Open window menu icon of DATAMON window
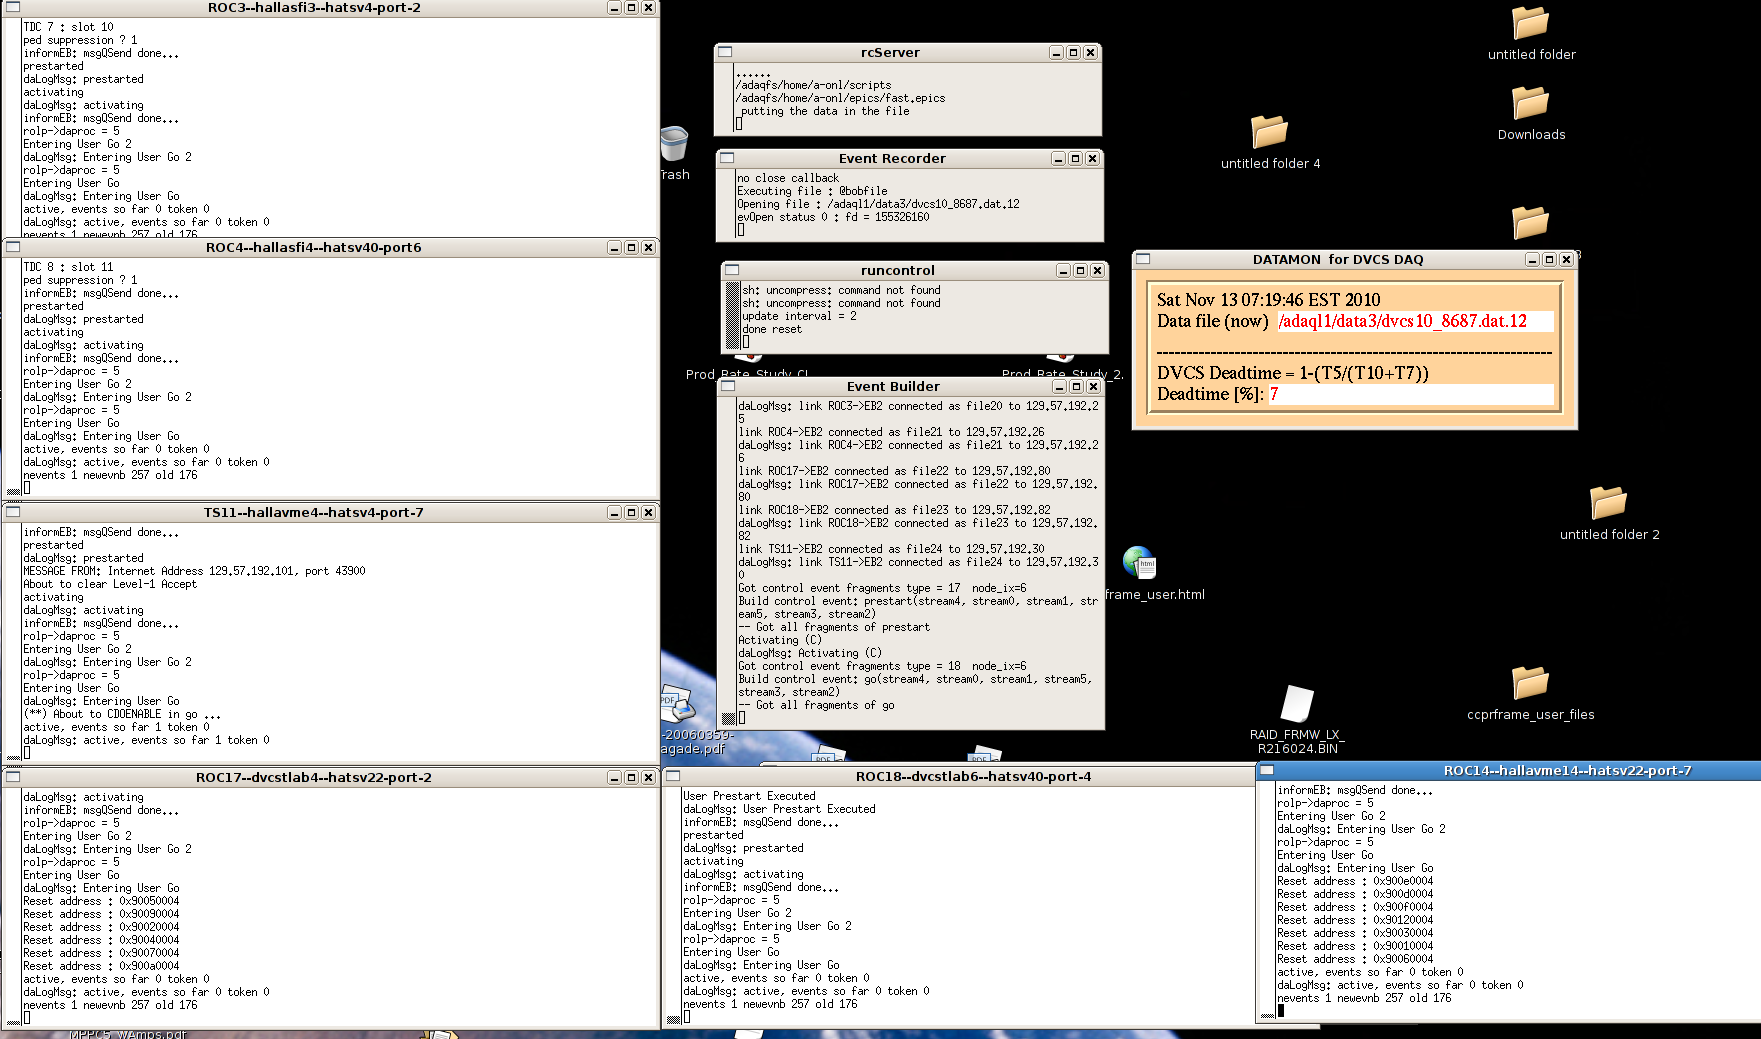 pos(1143,259)
